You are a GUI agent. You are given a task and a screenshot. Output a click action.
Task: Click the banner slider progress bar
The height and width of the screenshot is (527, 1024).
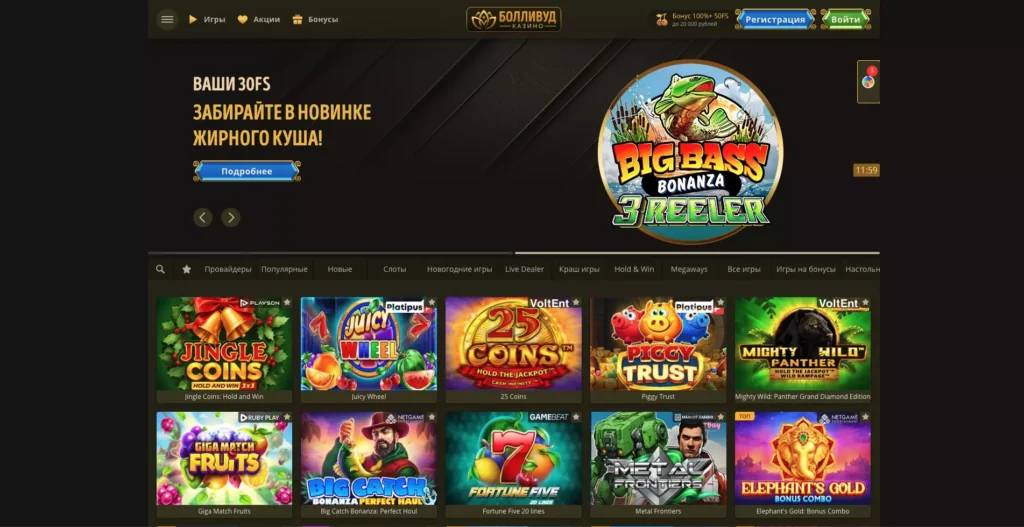513,253
